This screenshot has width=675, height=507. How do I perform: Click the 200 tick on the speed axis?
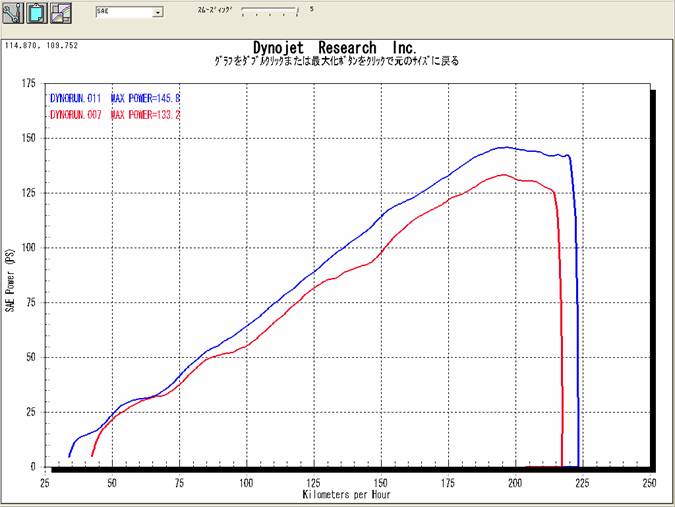coord(515,482)
